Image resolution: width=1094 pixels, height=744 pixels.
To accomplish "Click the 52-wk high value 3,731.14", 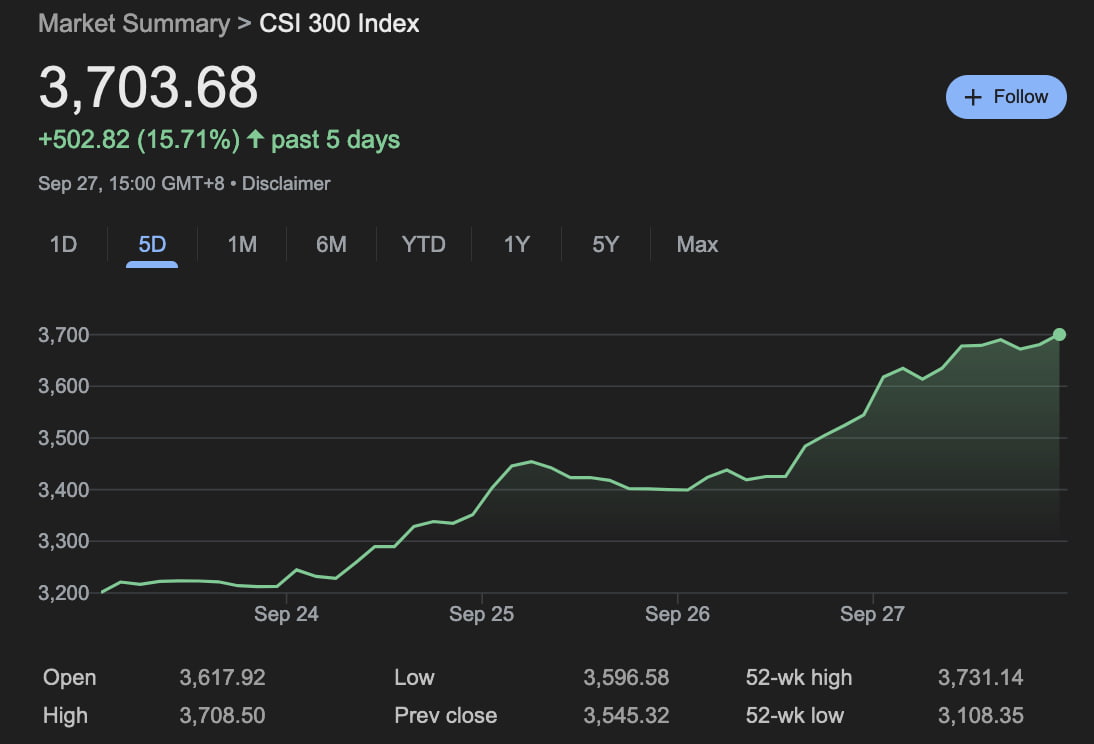I will 980,677.
